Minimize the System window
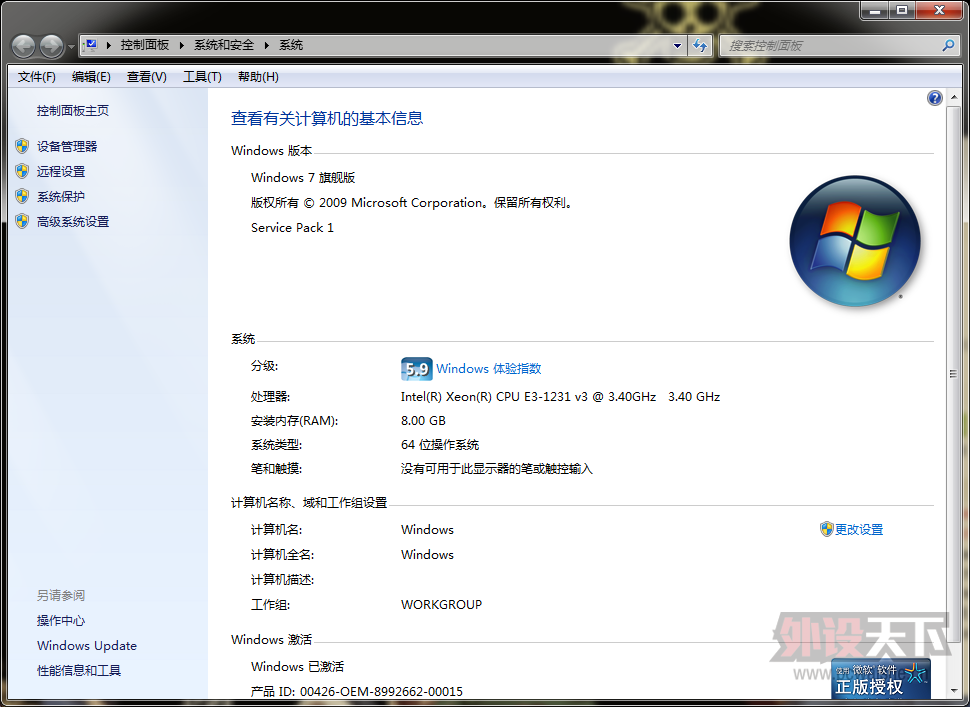This screenshot has width=970, height=707. click(874, 10)
